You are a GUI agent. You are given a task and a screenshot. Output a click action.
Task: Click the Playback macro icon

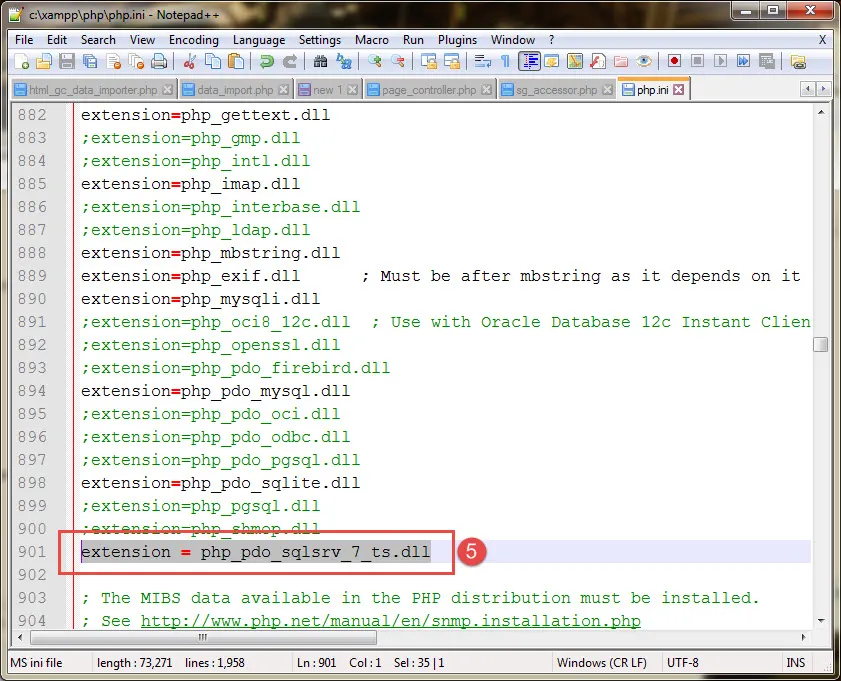coord(720,61)
